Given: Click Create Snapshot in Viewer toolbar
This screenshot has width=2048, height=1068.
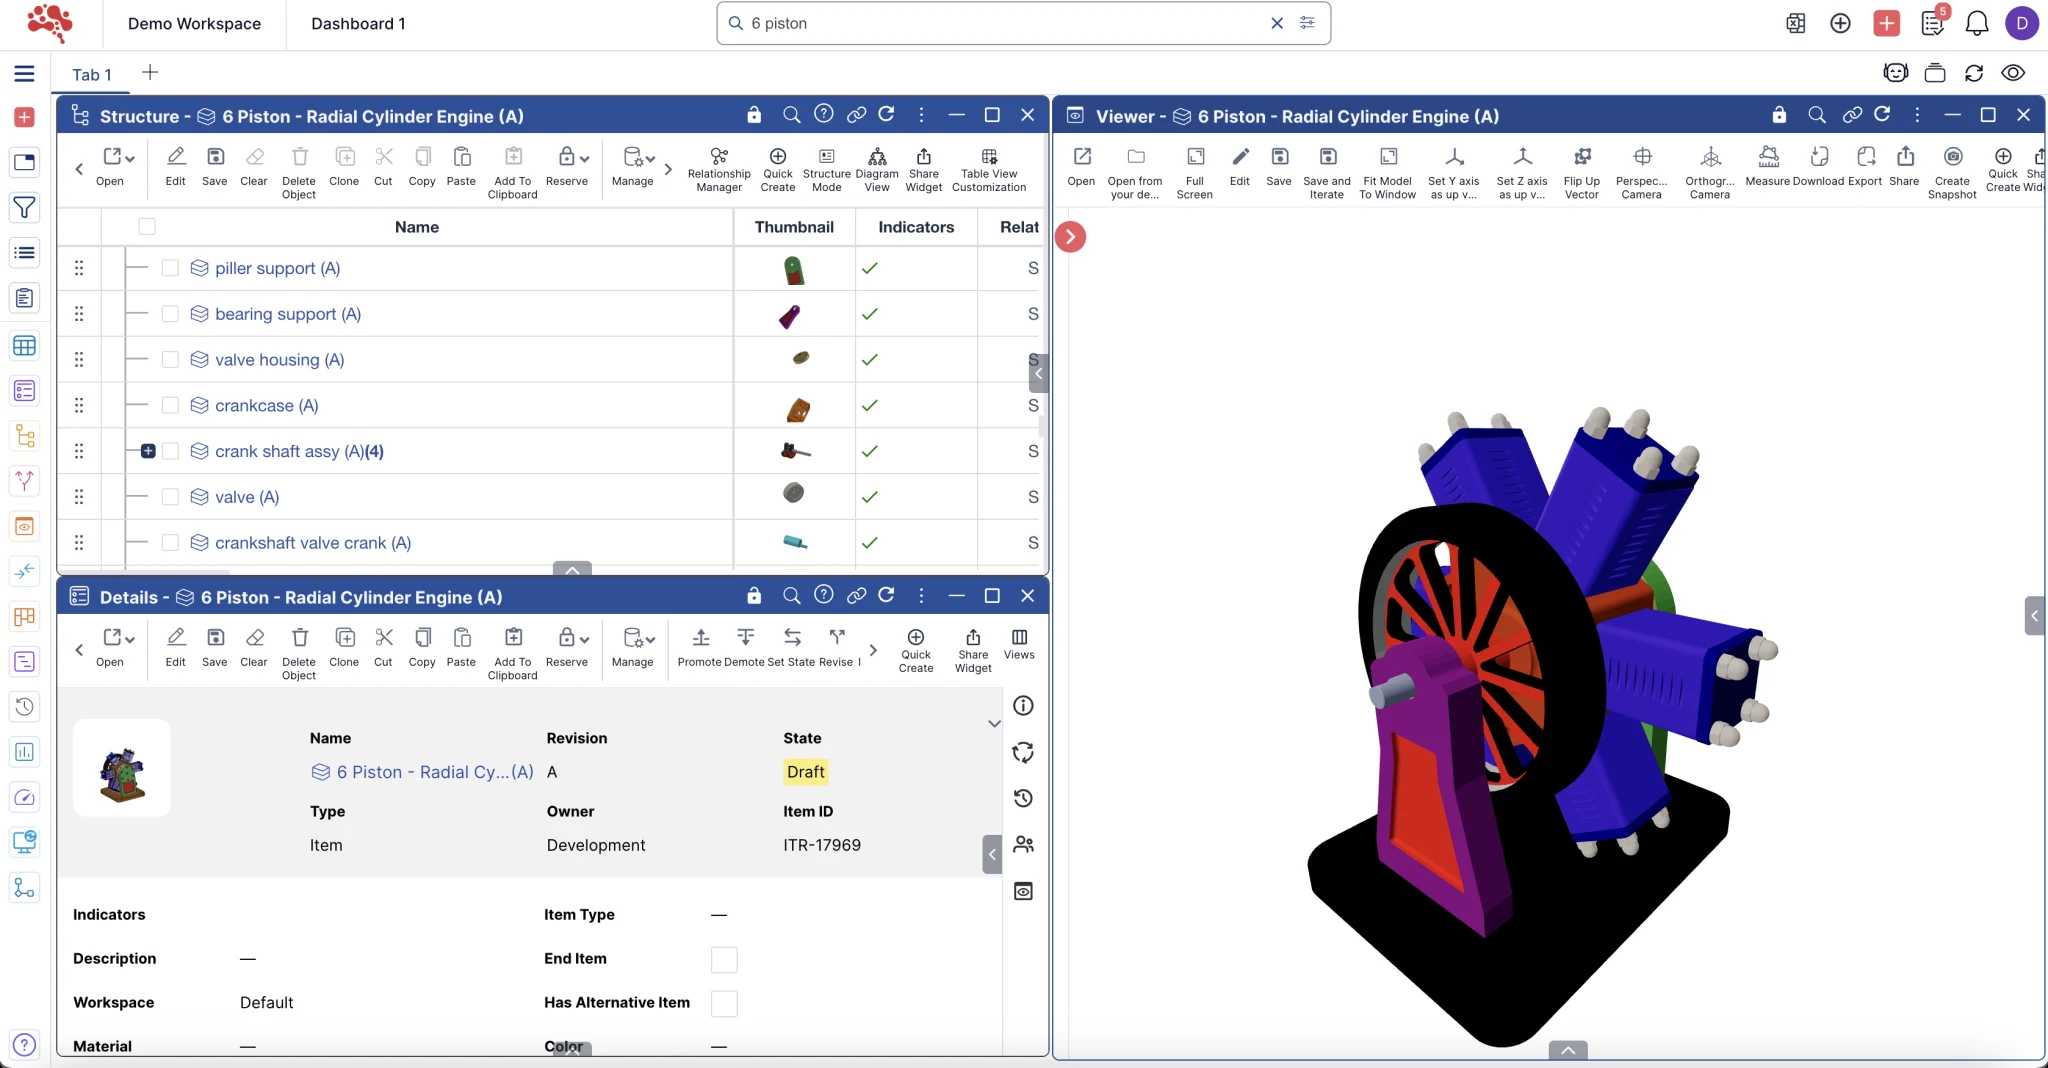Looking at the screenshot, I should 1952,158.
